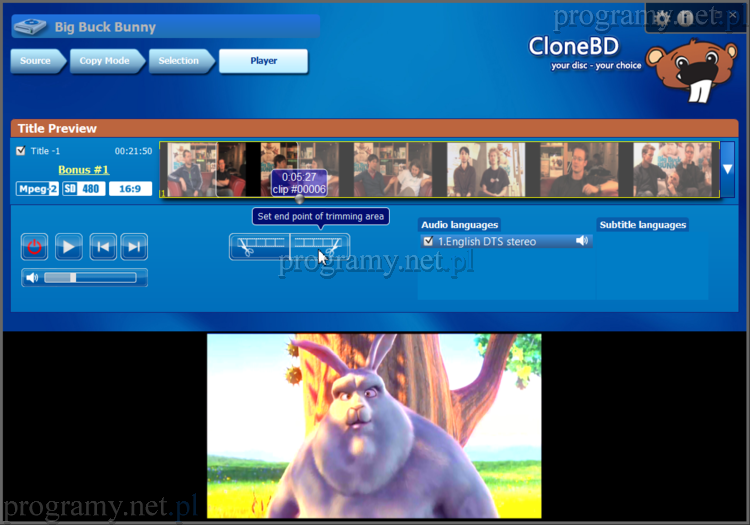Adjust the volume slider

[x=72, y=277]
